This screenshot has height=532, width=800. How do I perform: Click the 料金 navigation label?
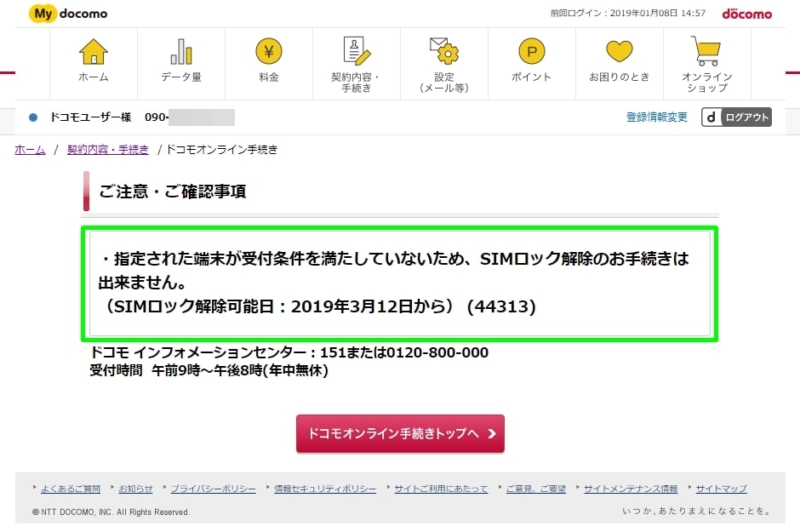point(269,77)
